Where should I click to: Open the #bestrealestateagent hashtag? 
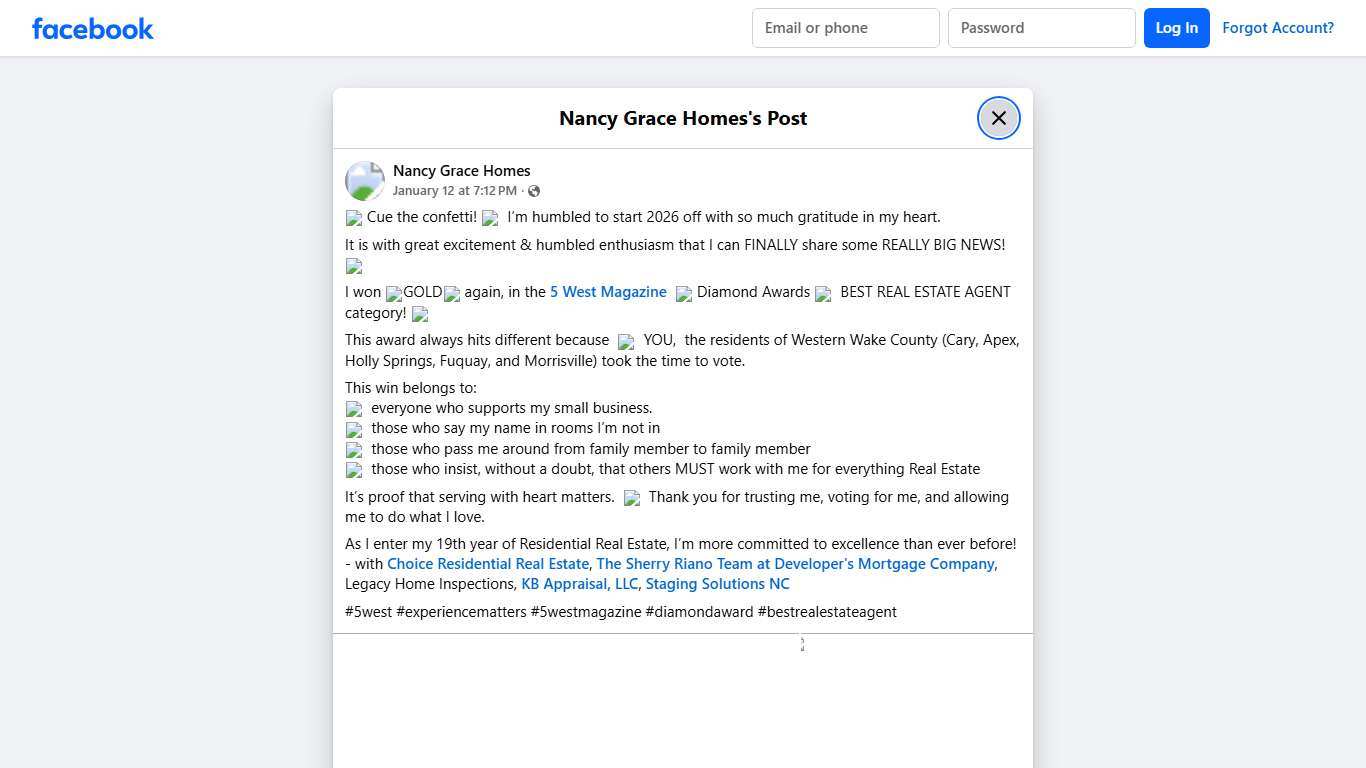(x=827, y=612)
